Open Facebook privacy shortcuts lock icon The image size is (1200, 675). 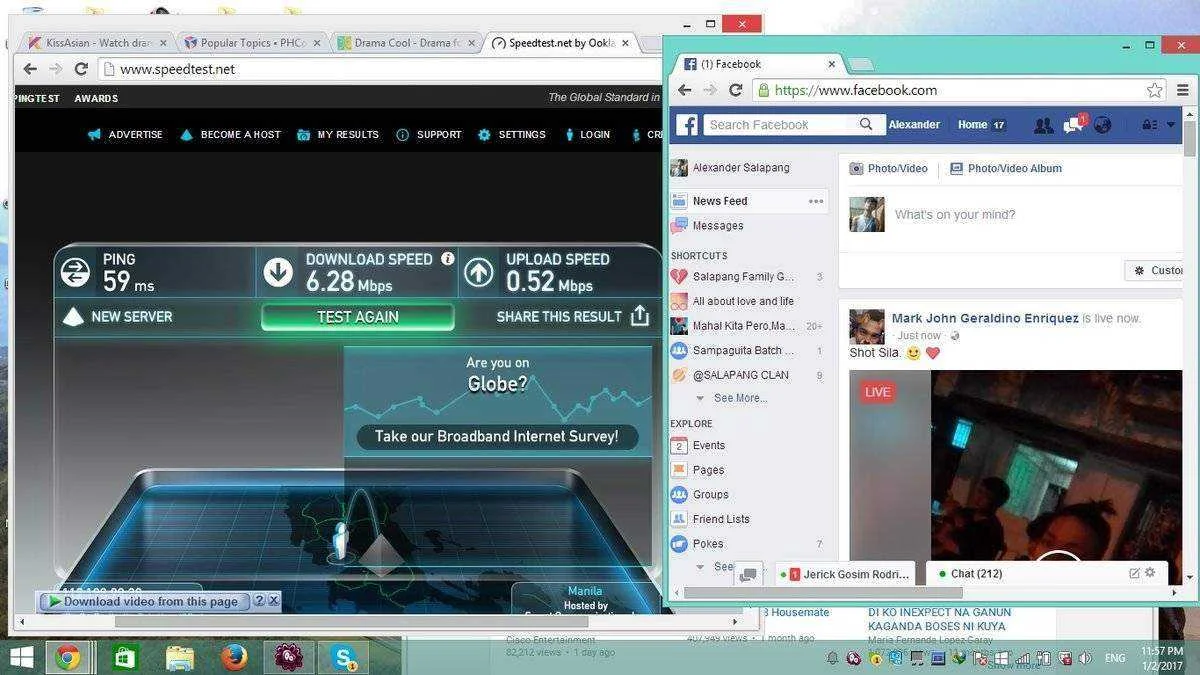click(x=1149, y=125)
